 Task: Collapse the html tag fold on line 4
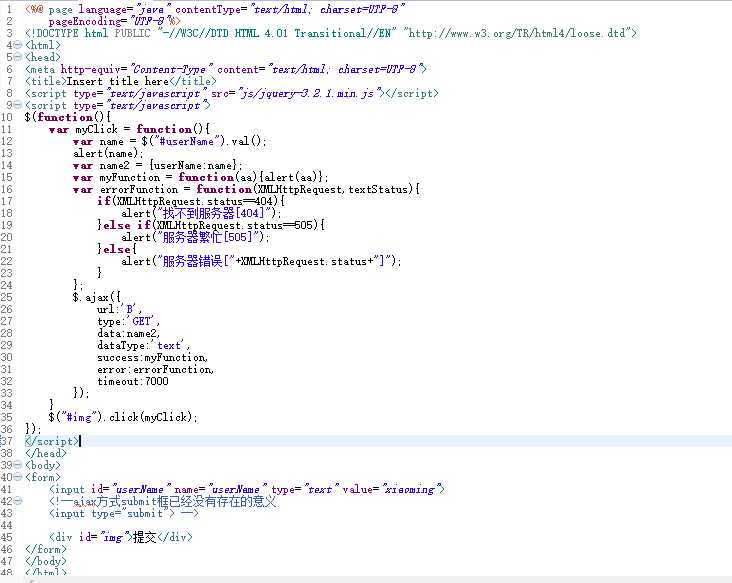pyautogui.click(x=18, y=45)
